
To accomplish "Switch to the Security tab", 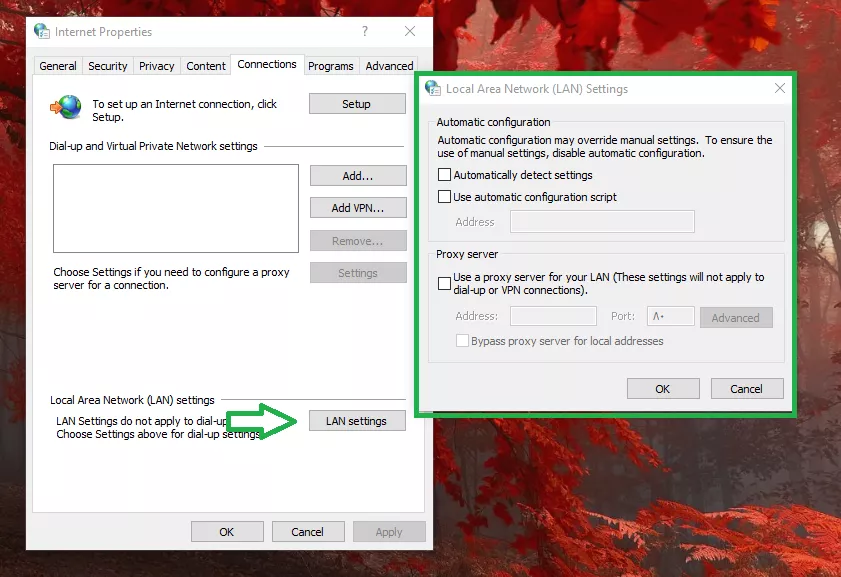I will pos(107,66).
